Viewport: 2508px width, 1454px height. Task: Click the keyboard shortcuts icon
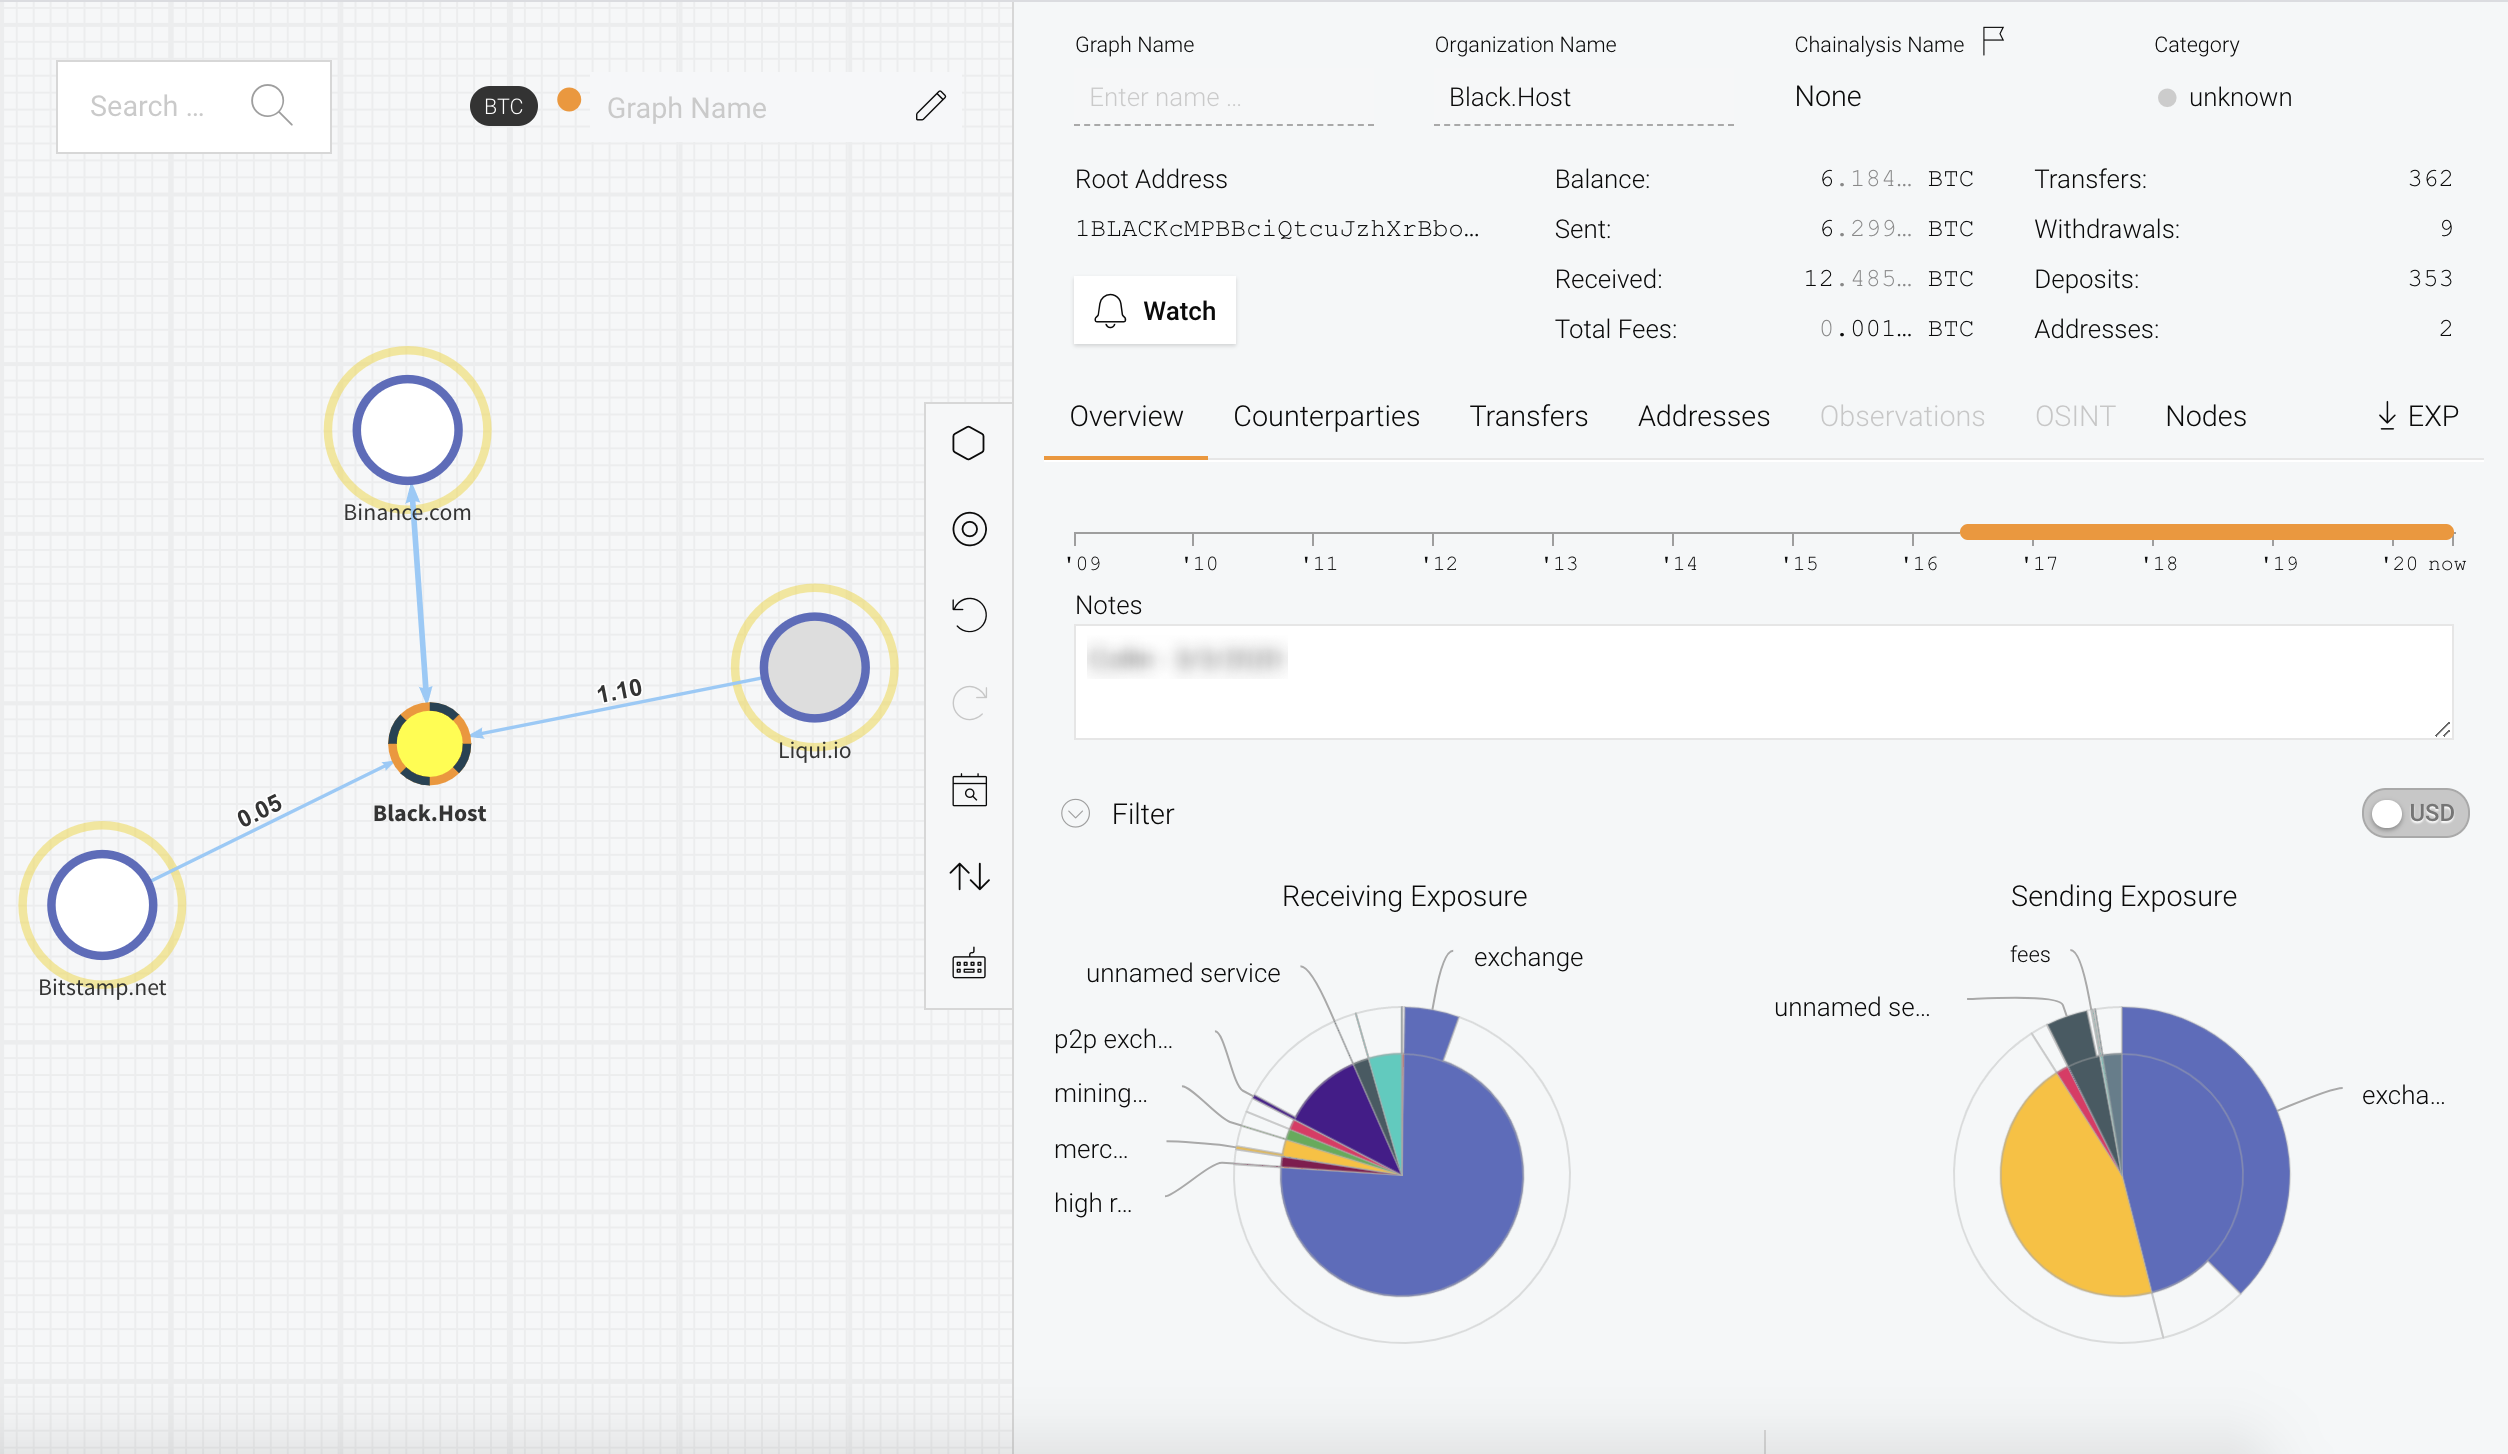(x=968, y=965)
